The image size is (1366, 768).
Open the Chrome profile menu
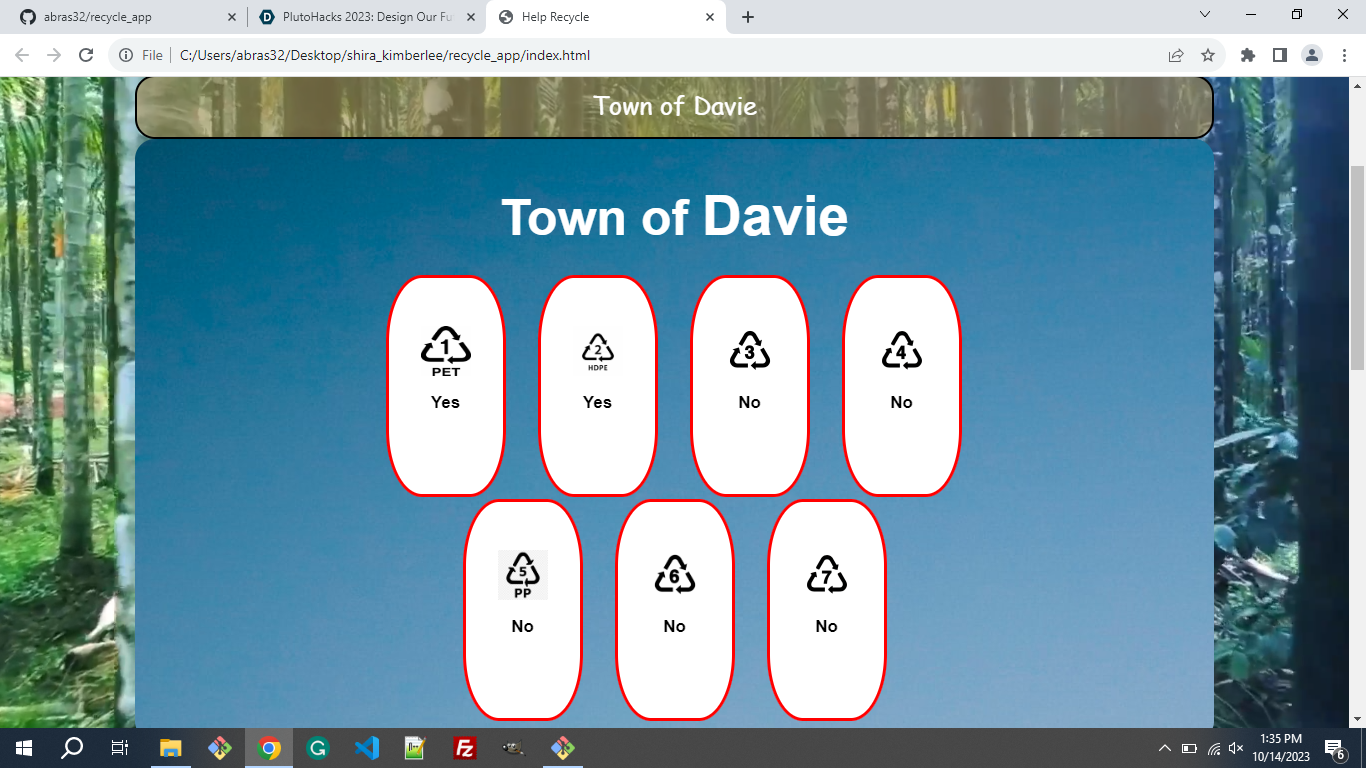point(1312,55)
